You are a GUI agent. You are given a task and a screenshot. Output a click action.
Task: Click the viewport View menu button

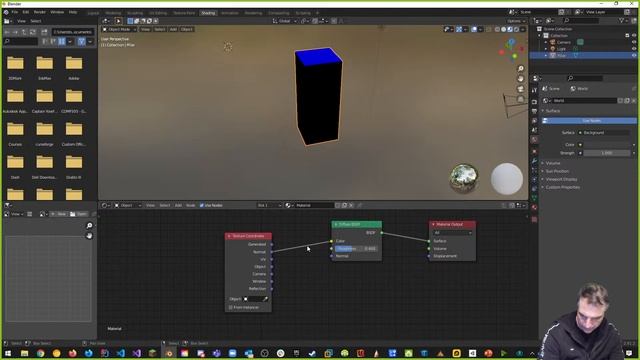(x=145, y=29)
